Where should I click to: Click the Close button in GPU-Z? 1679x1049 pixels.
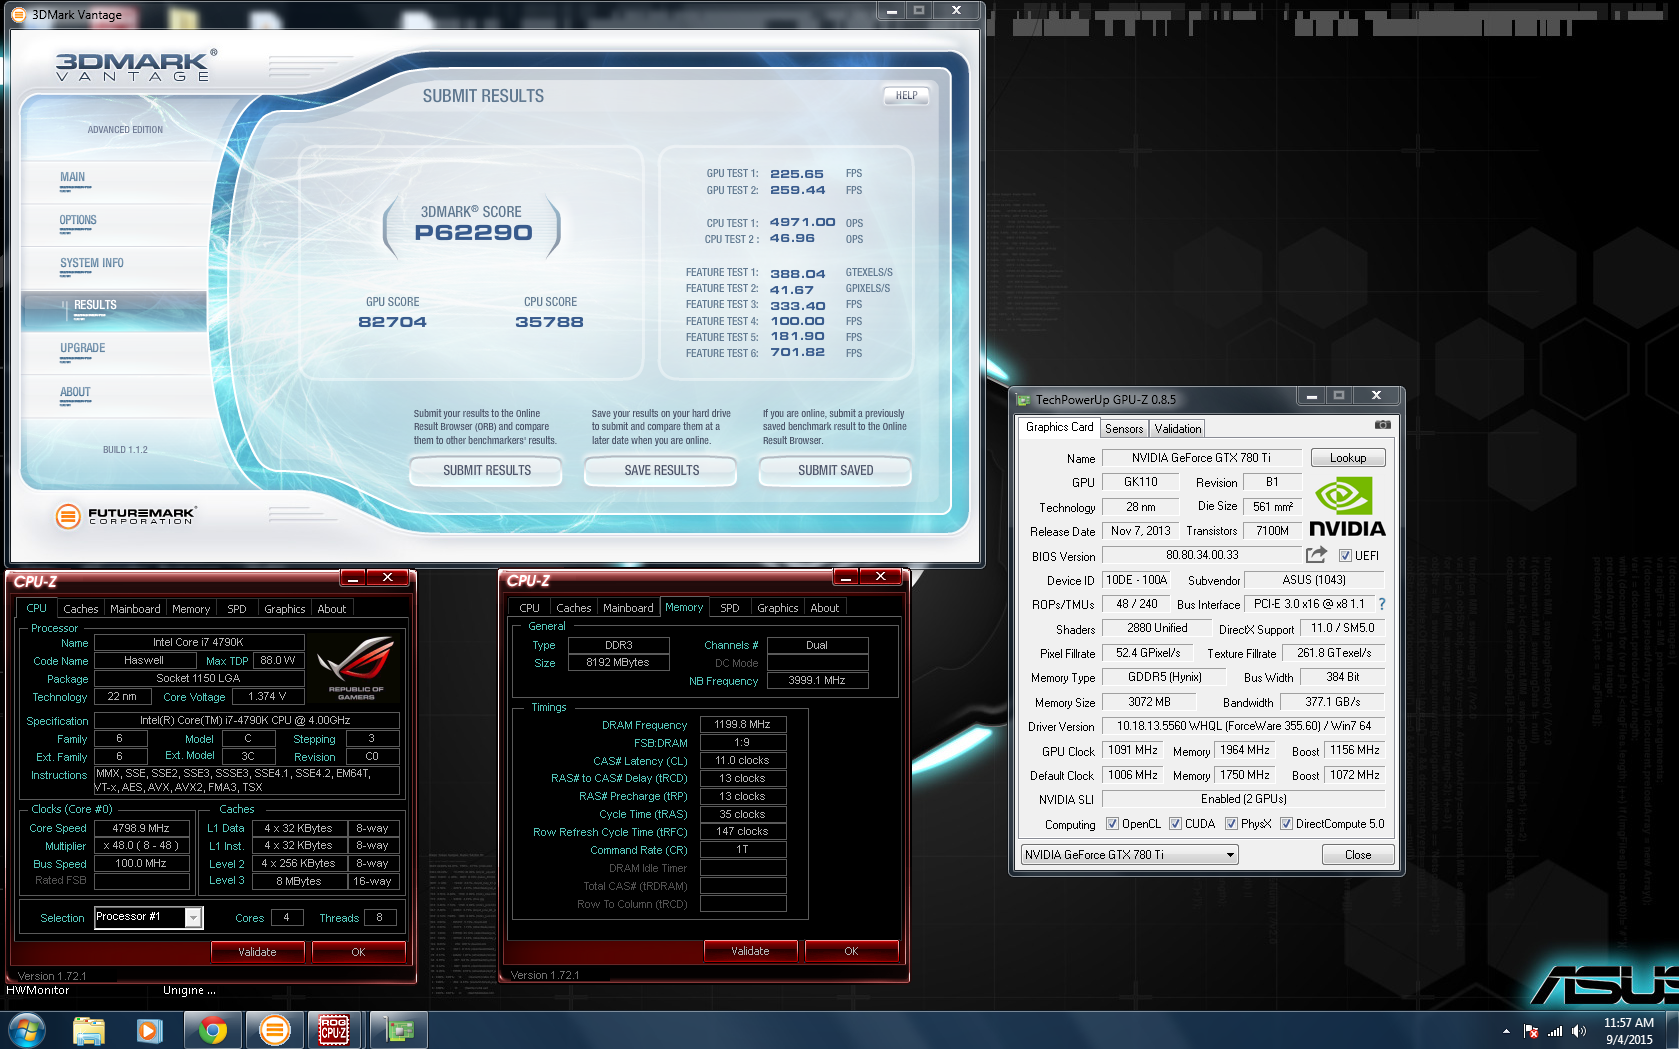click(x=1358, y=855)
